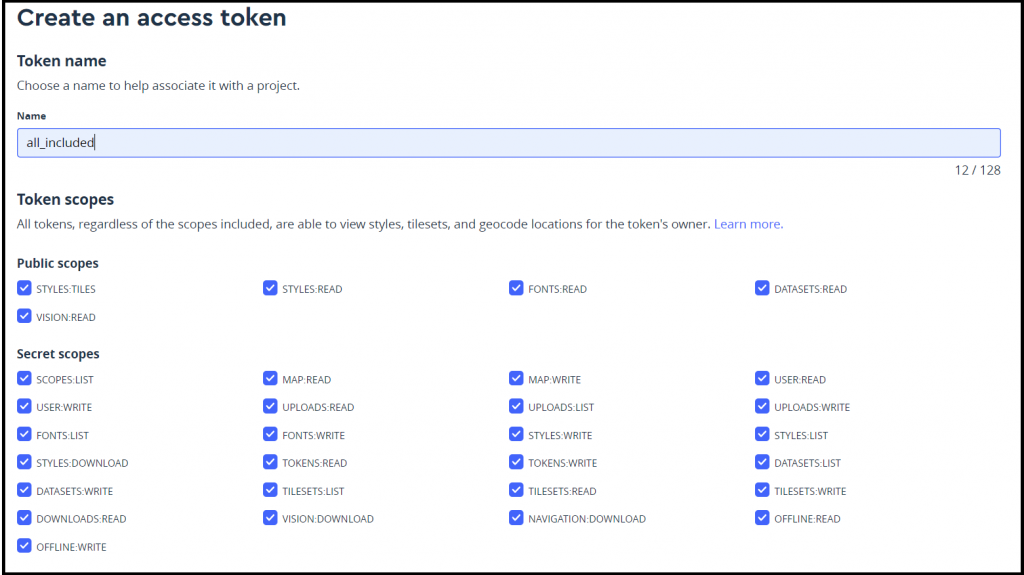The height and width of the screenshot is (575, 1024).
Task: Uncheck the STYLES:READ public scope
Action: [270, 288]
